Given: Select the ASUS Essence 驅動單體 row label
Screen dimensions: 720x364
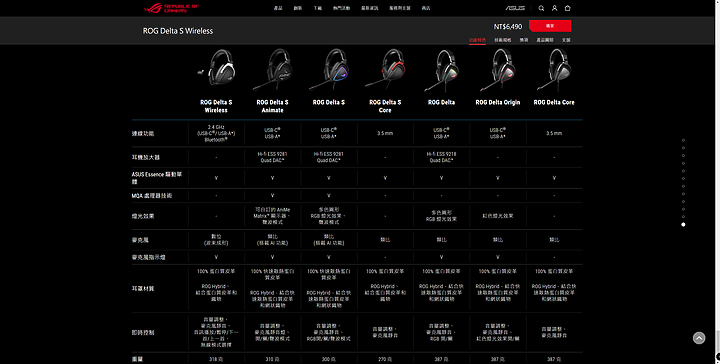Looking at the screenshot, I should 157,178.
